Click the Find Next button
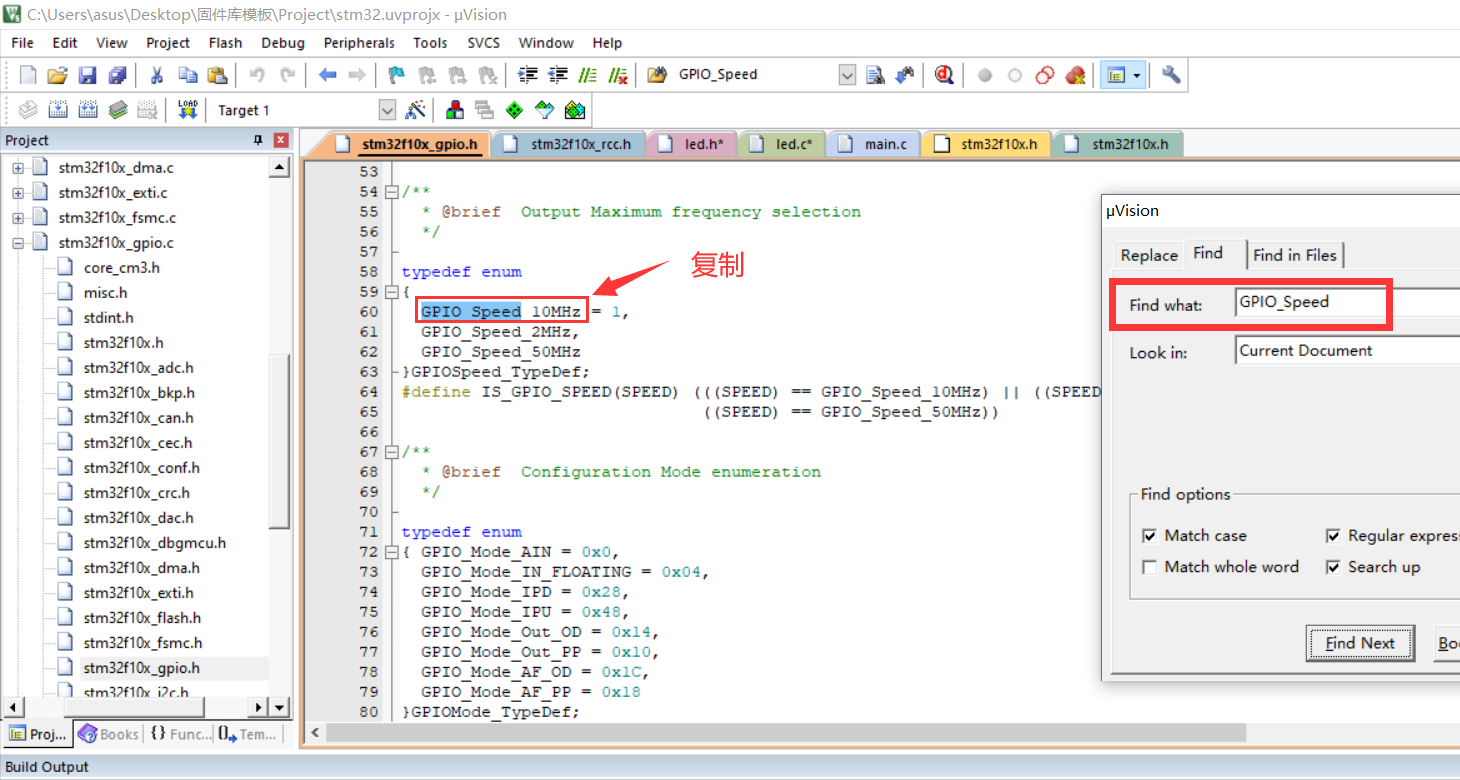The image size is (1460, 780). (1360, 643)
